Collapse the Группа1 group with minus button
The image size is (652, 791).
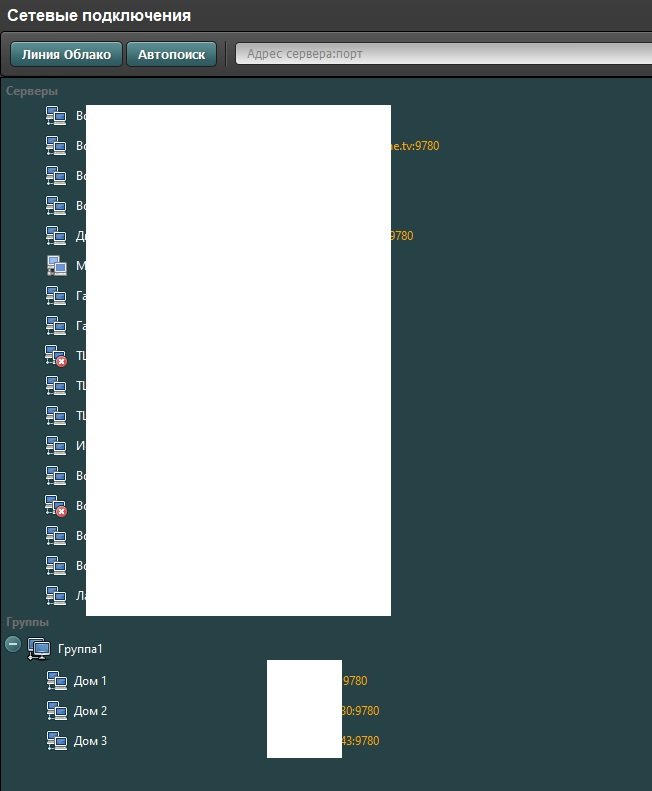pyautogui.click(x=13, y=645)
